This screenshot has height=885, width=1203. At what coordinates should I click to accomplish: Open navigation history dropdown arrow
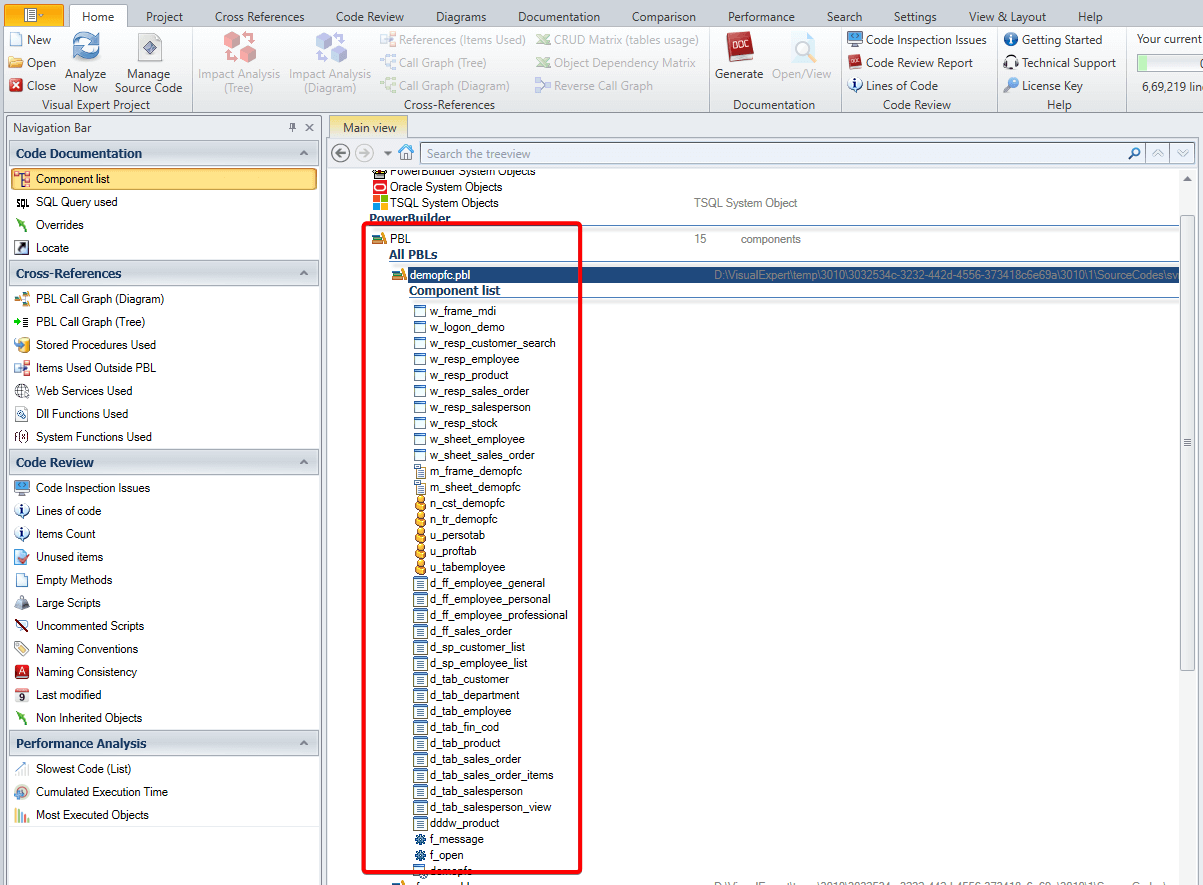[x=388, y=153]
